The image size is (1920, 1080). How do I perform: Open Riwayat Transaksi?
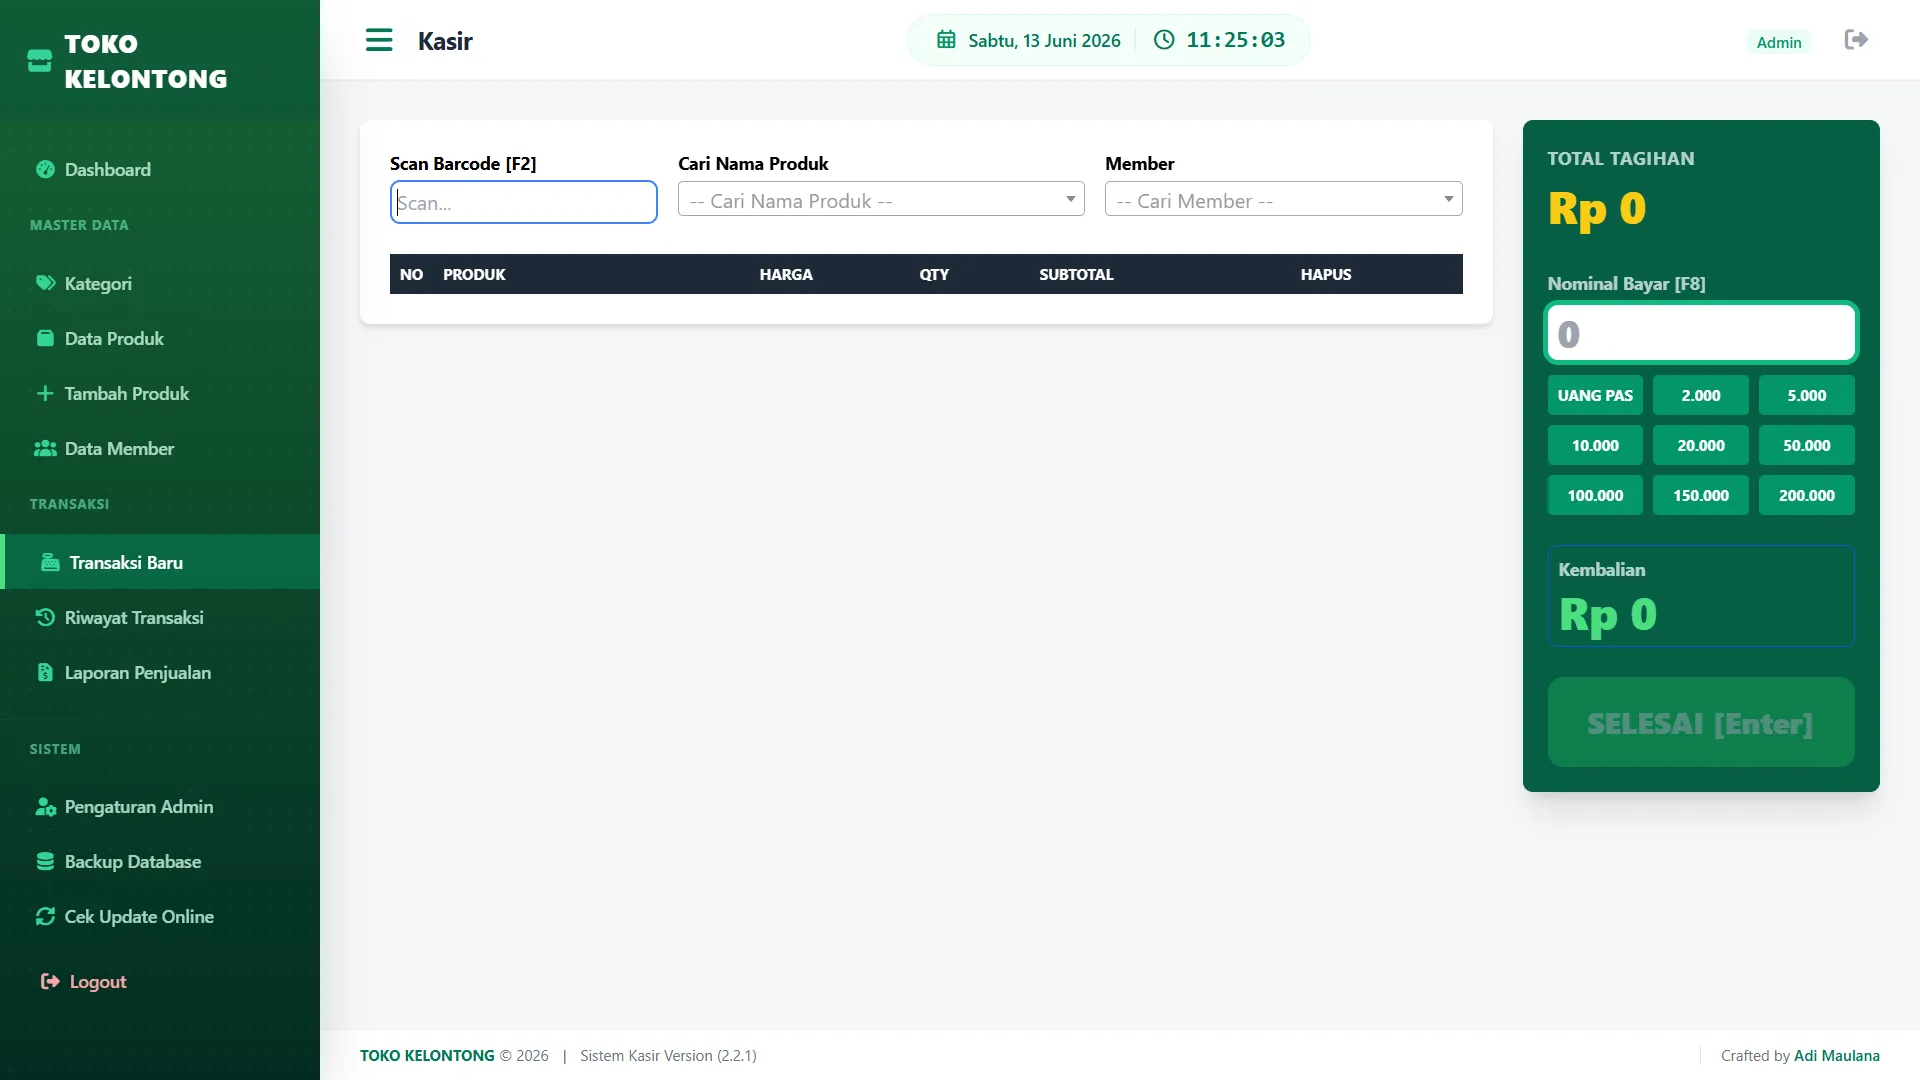160,617
